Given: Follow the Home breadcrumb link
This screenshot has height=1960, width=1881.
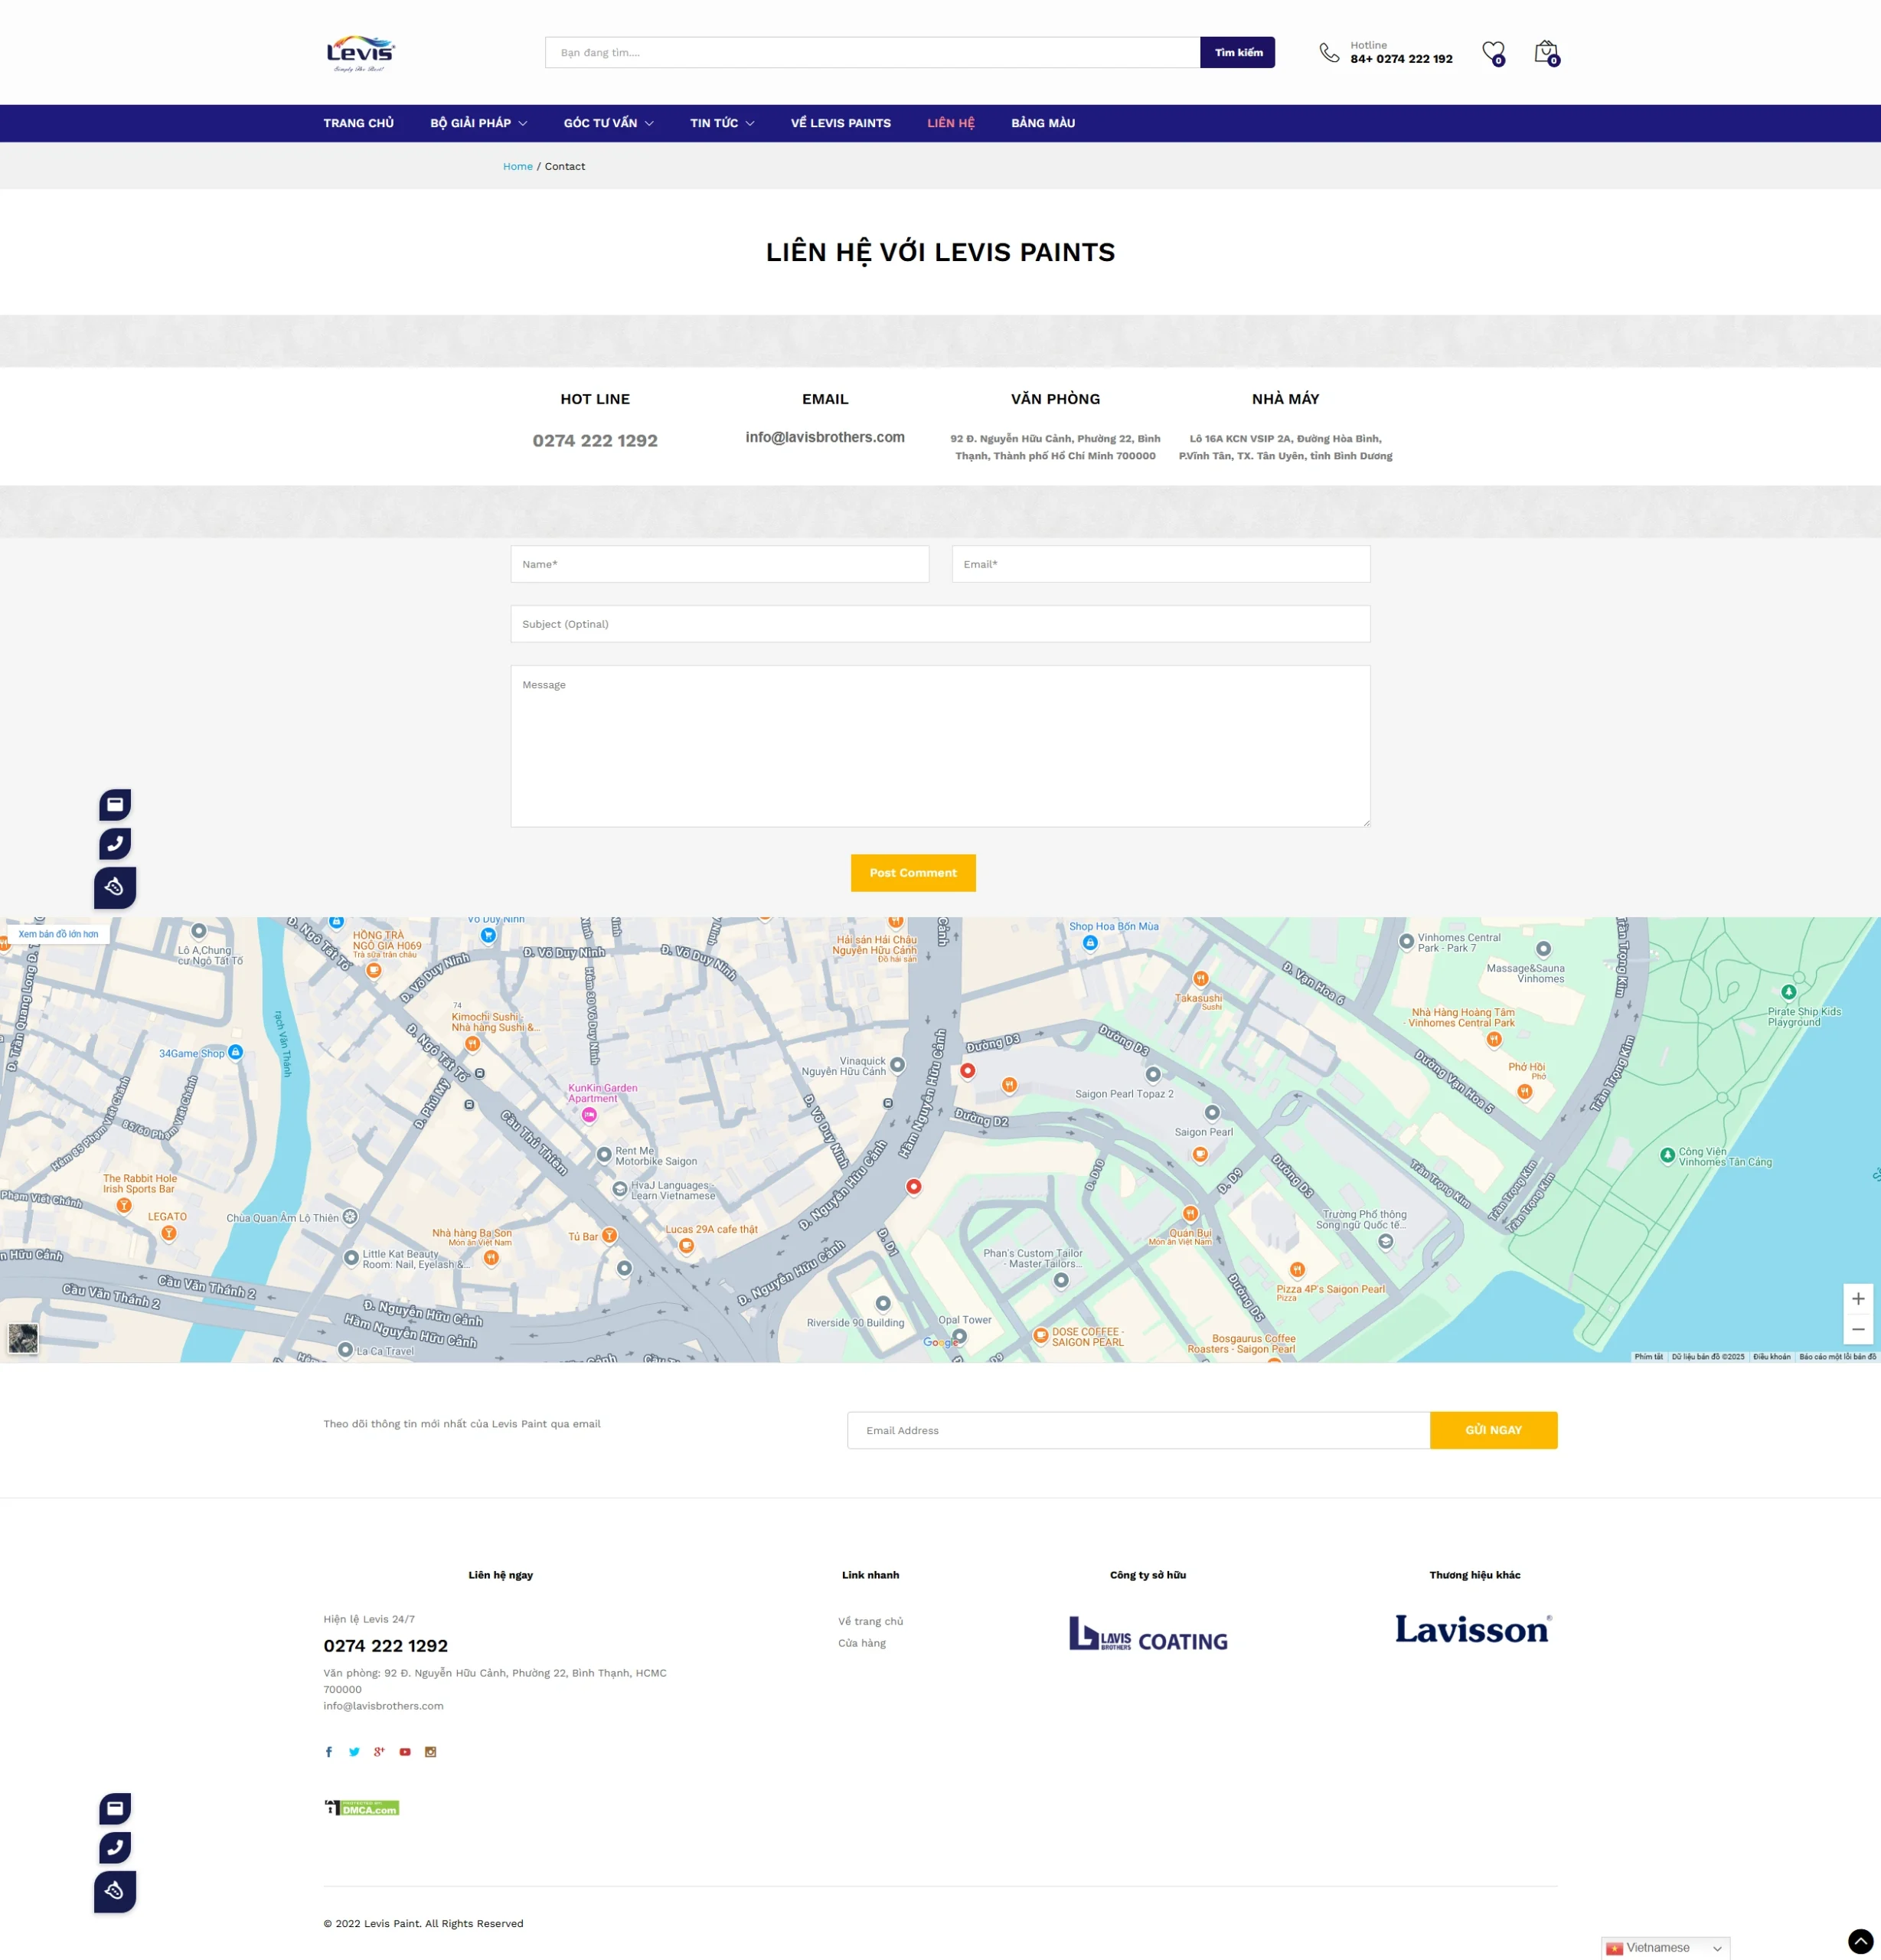Looking at the screenshot, I should click(x=518, y=166).
